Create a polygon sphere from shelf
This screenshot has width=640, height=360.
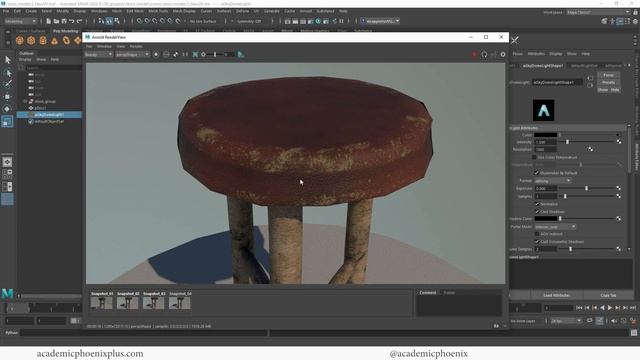[x=20, y=40]
